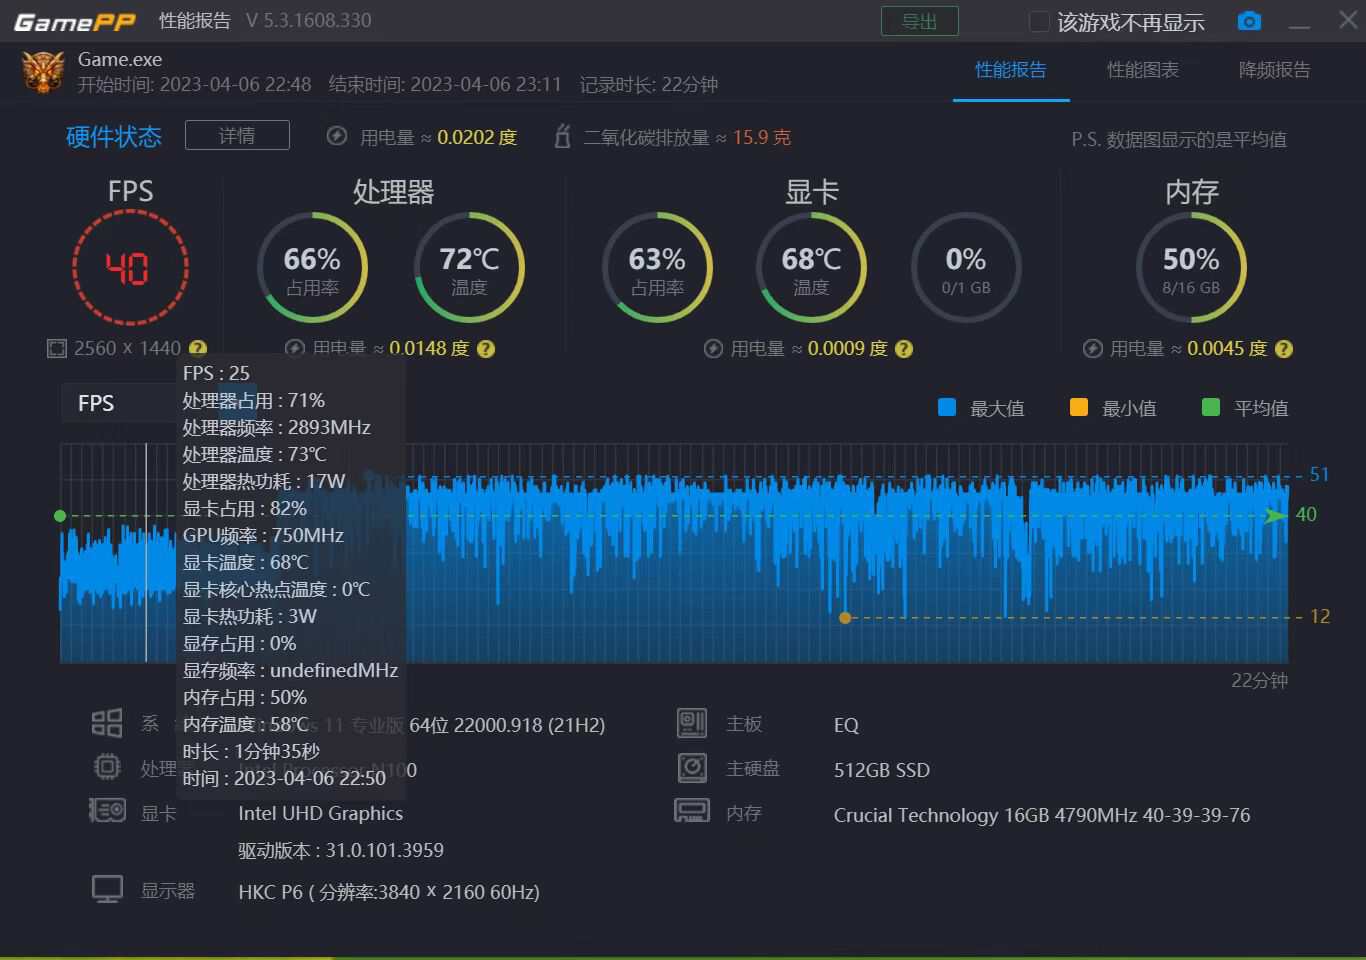This screenshot has height=960, width=1366.
Task: Click the P.S. 数据图显示的是平均值 note
Action: pos(1179,140)
